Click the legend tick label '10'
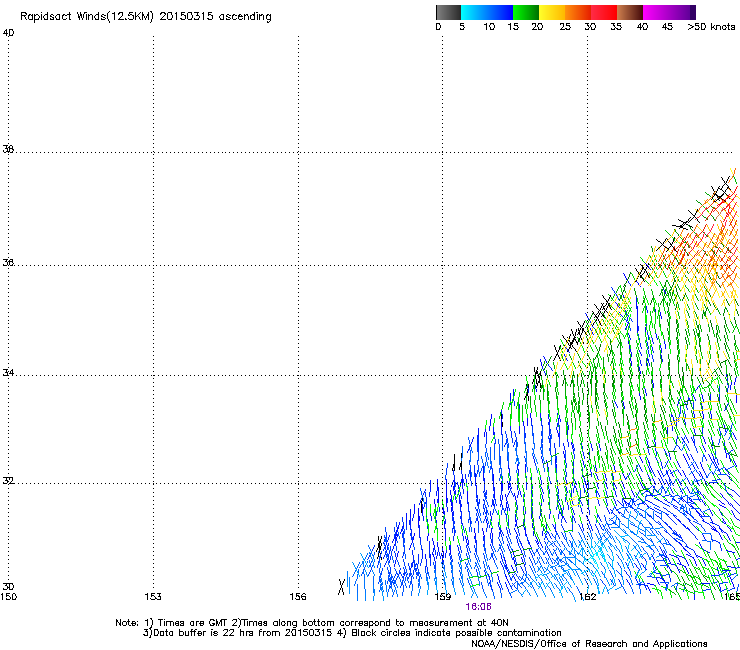The width and height of the screenshot is (740, 650). [489, 26]
